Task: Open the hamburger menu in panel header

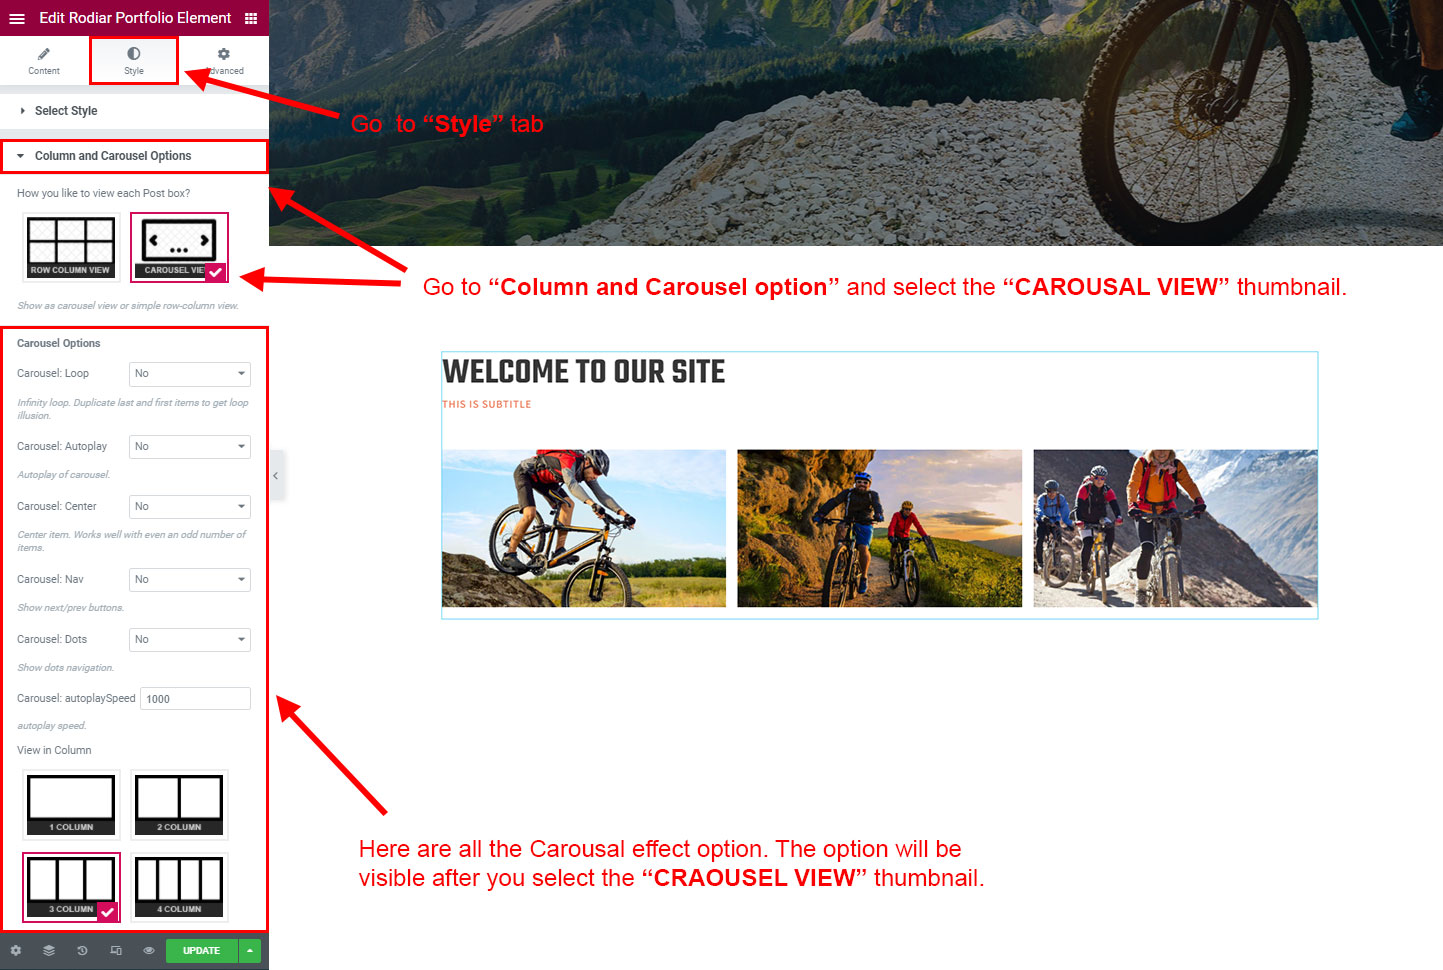Action: tap(17, 18)
